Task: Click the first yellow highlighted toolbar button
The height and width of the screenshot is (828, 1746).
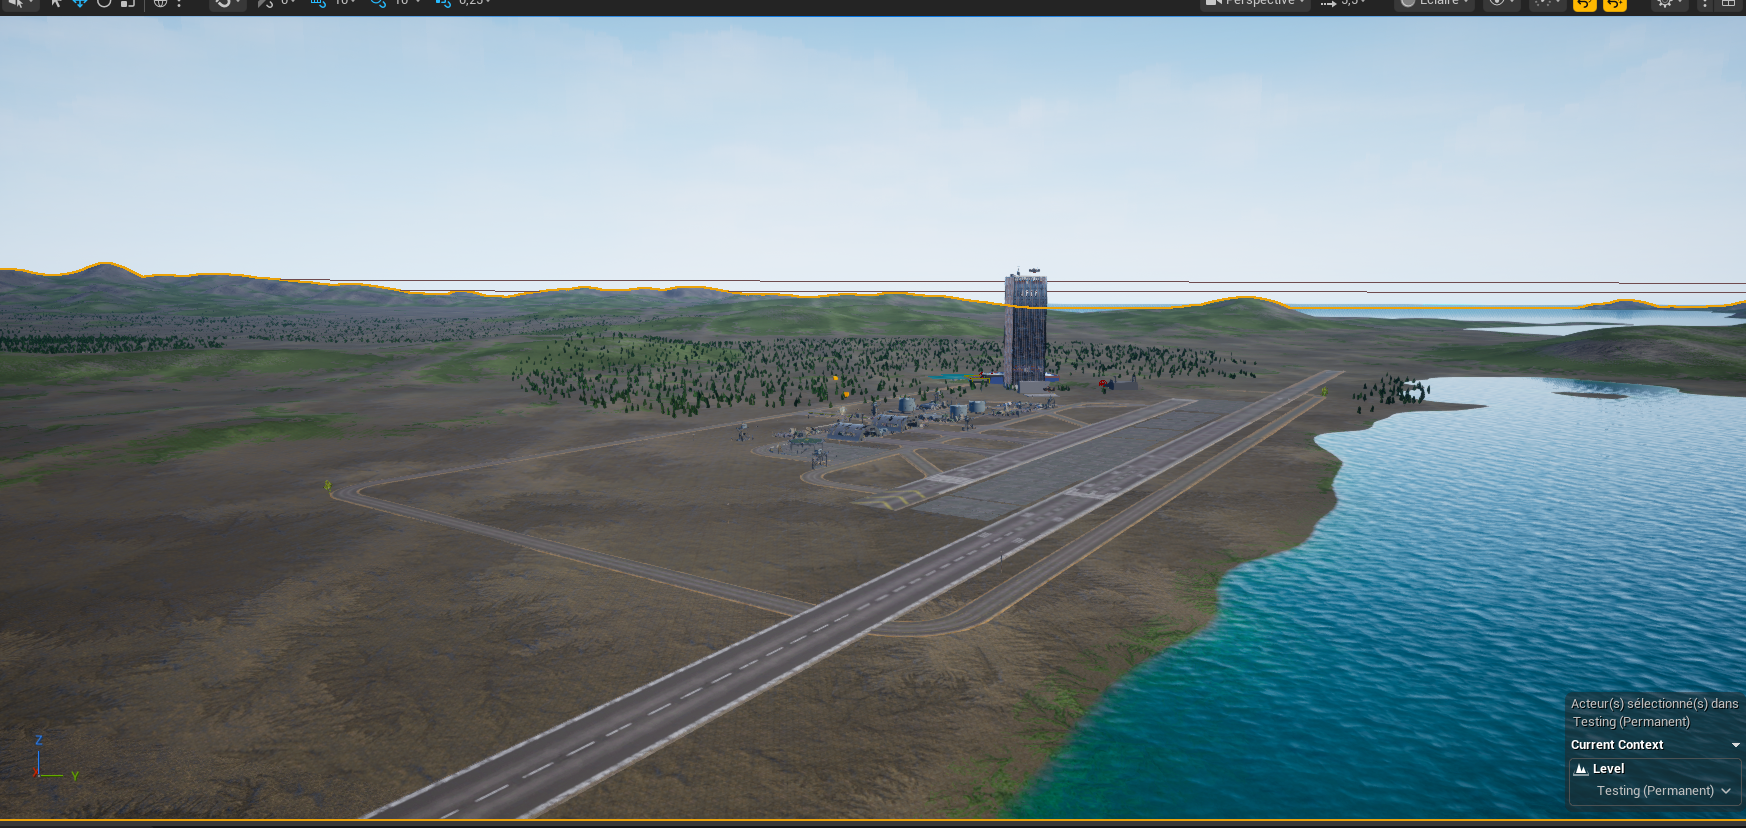Action: point(1584,4)
